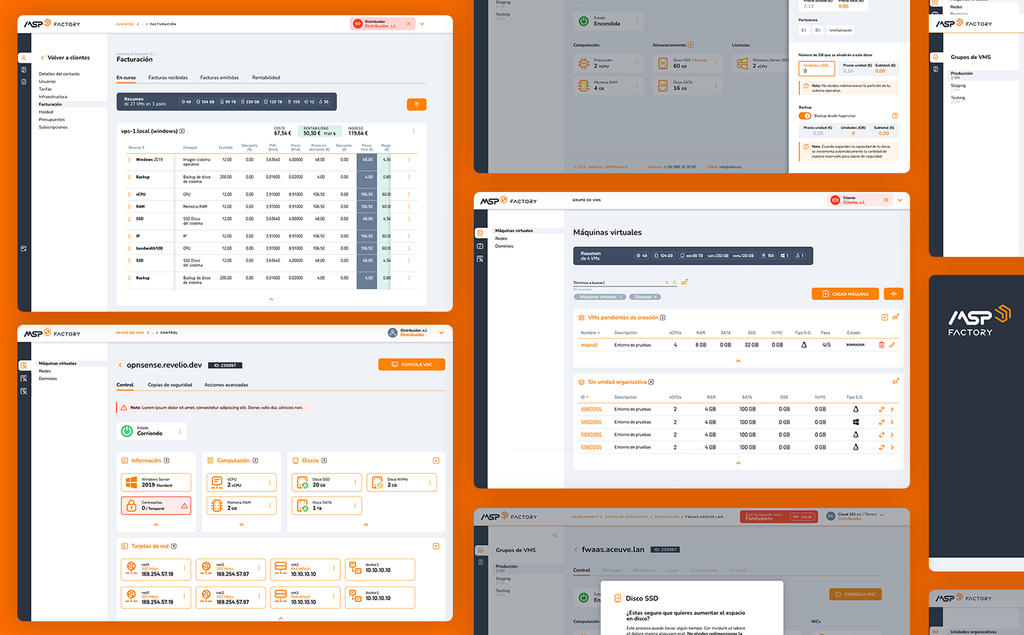This screenshot has width=1024, height=635.
Task: Click the orange filter button in Facturación
Action: click(x=416, y=104)
